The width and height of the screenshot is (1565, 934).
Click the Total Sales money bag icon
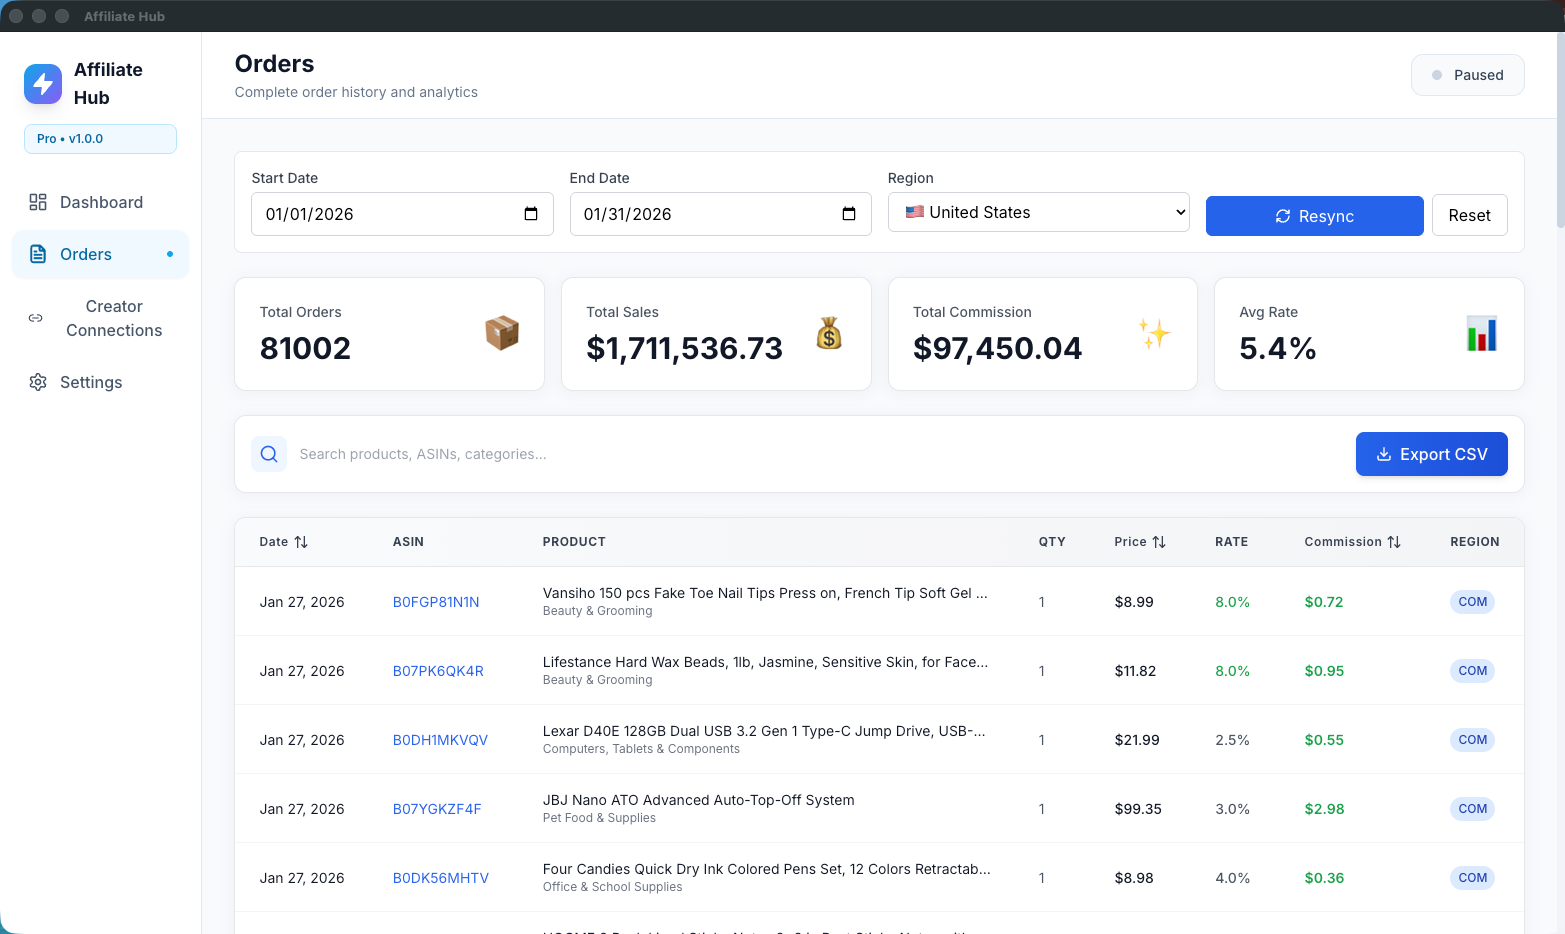(829, 333)
